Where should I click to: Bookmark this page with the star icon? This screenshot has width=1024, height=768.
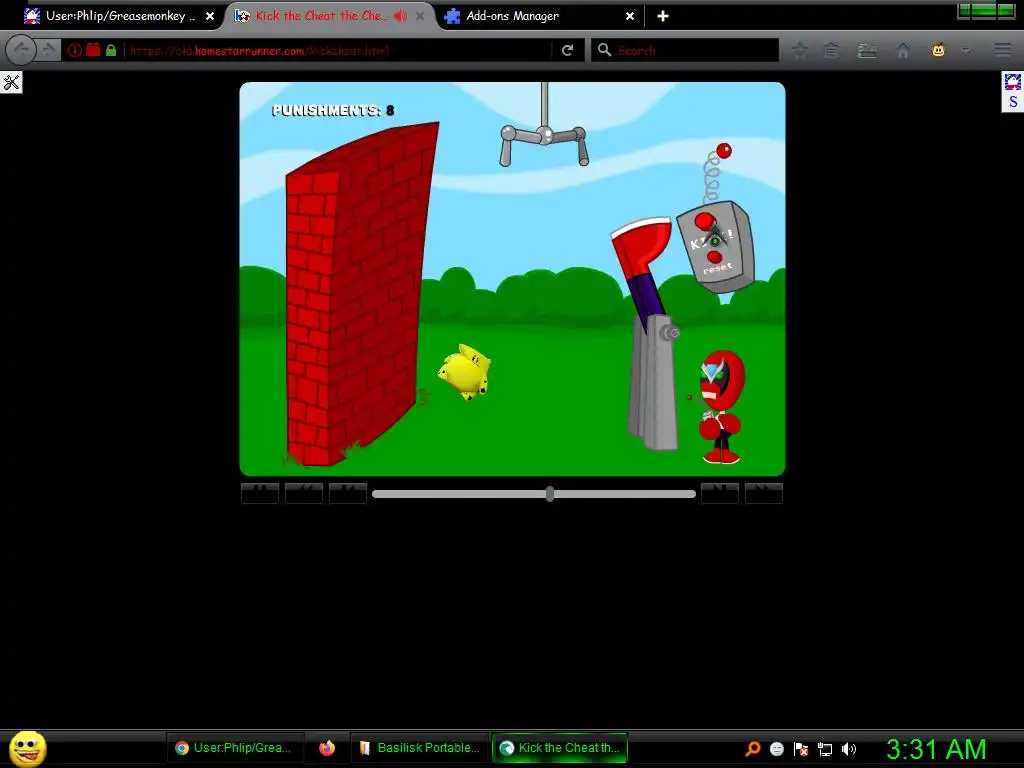coord(799,50)
